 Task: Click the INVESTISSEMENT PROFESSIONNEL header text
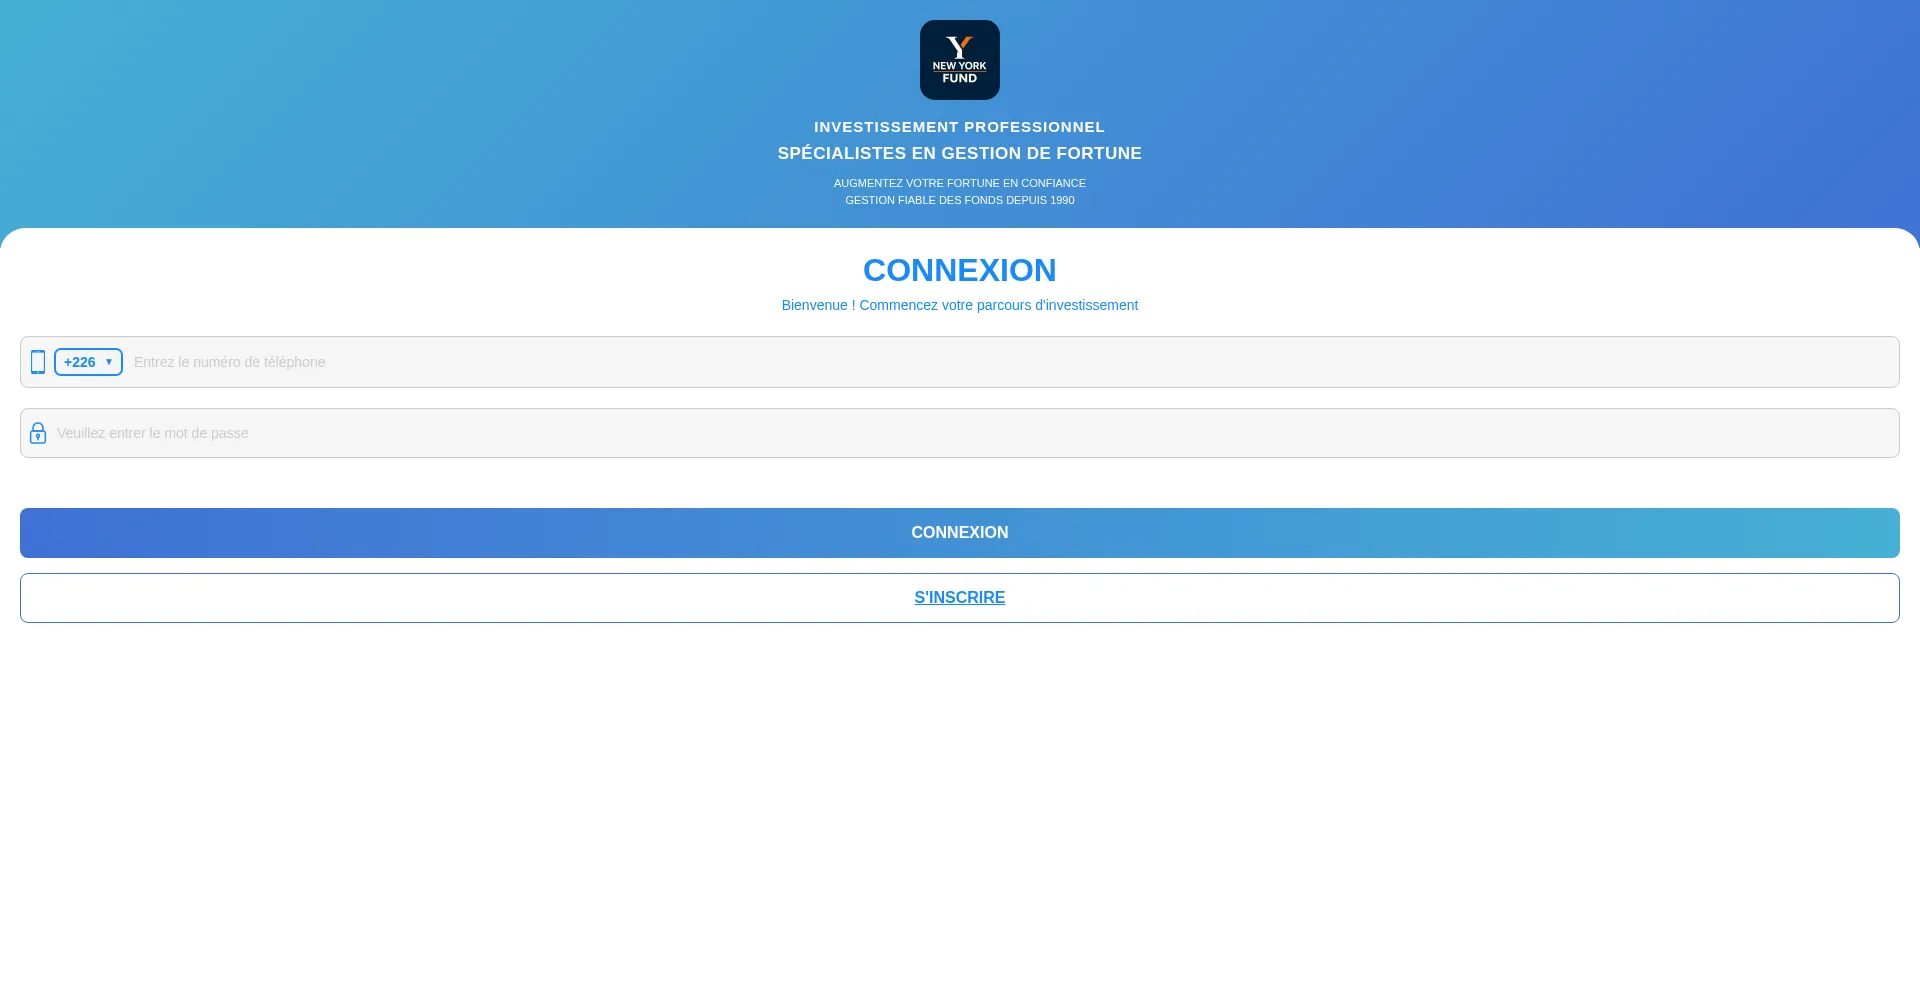coord(959,127)
